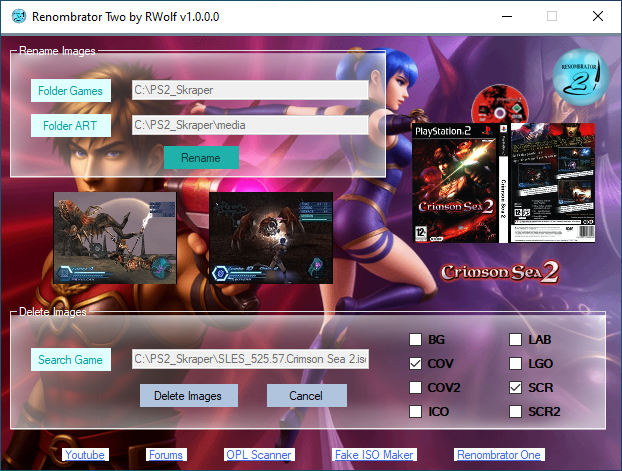Select the left gameplay screenshot thumbnail

pos(115,238)
